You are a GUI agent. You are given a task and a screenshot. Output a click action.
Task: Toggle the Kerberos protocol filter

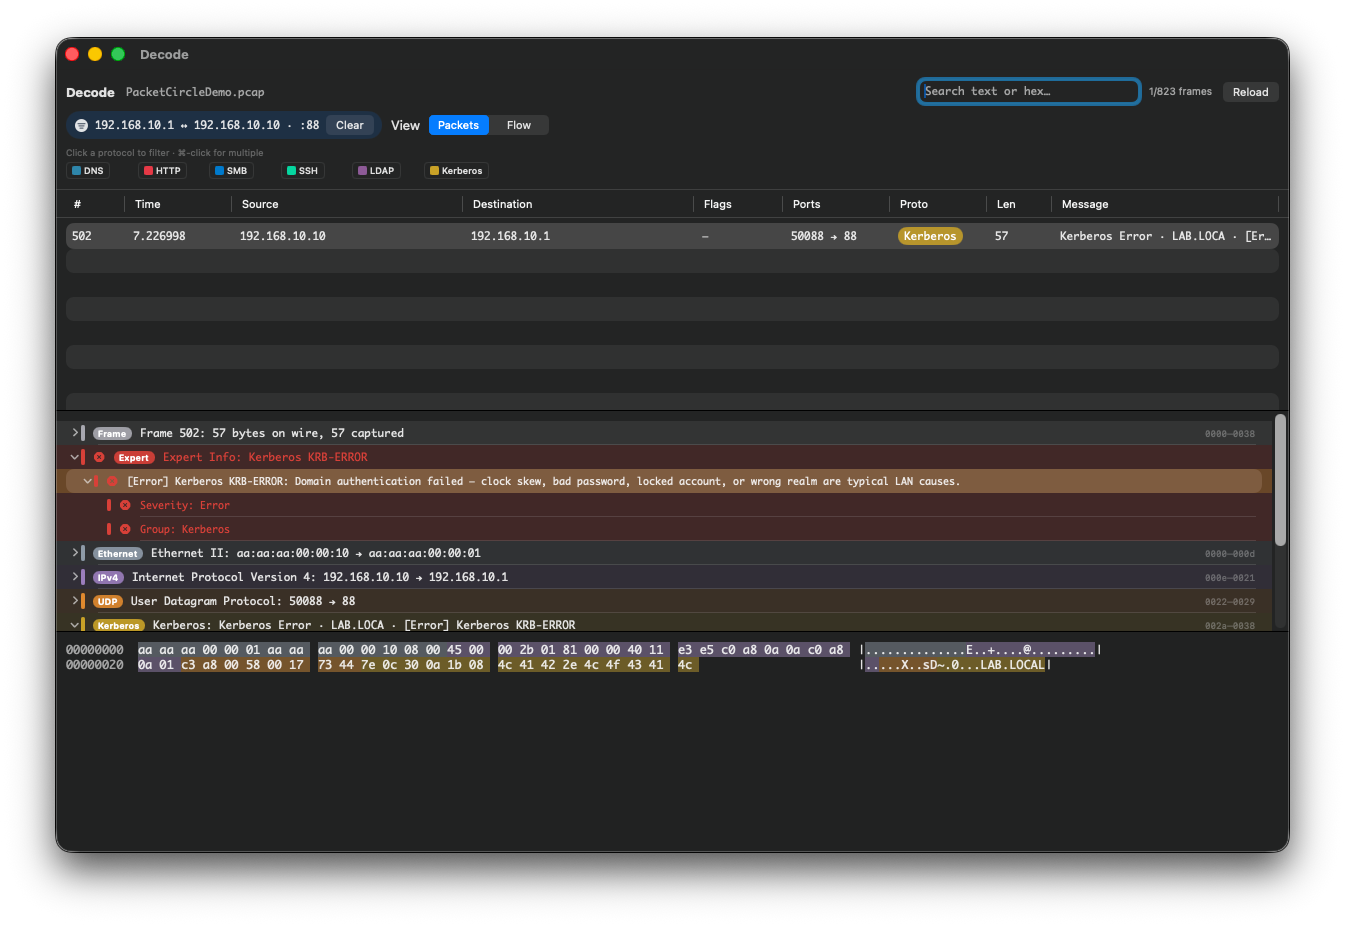[x=456, y=171]
